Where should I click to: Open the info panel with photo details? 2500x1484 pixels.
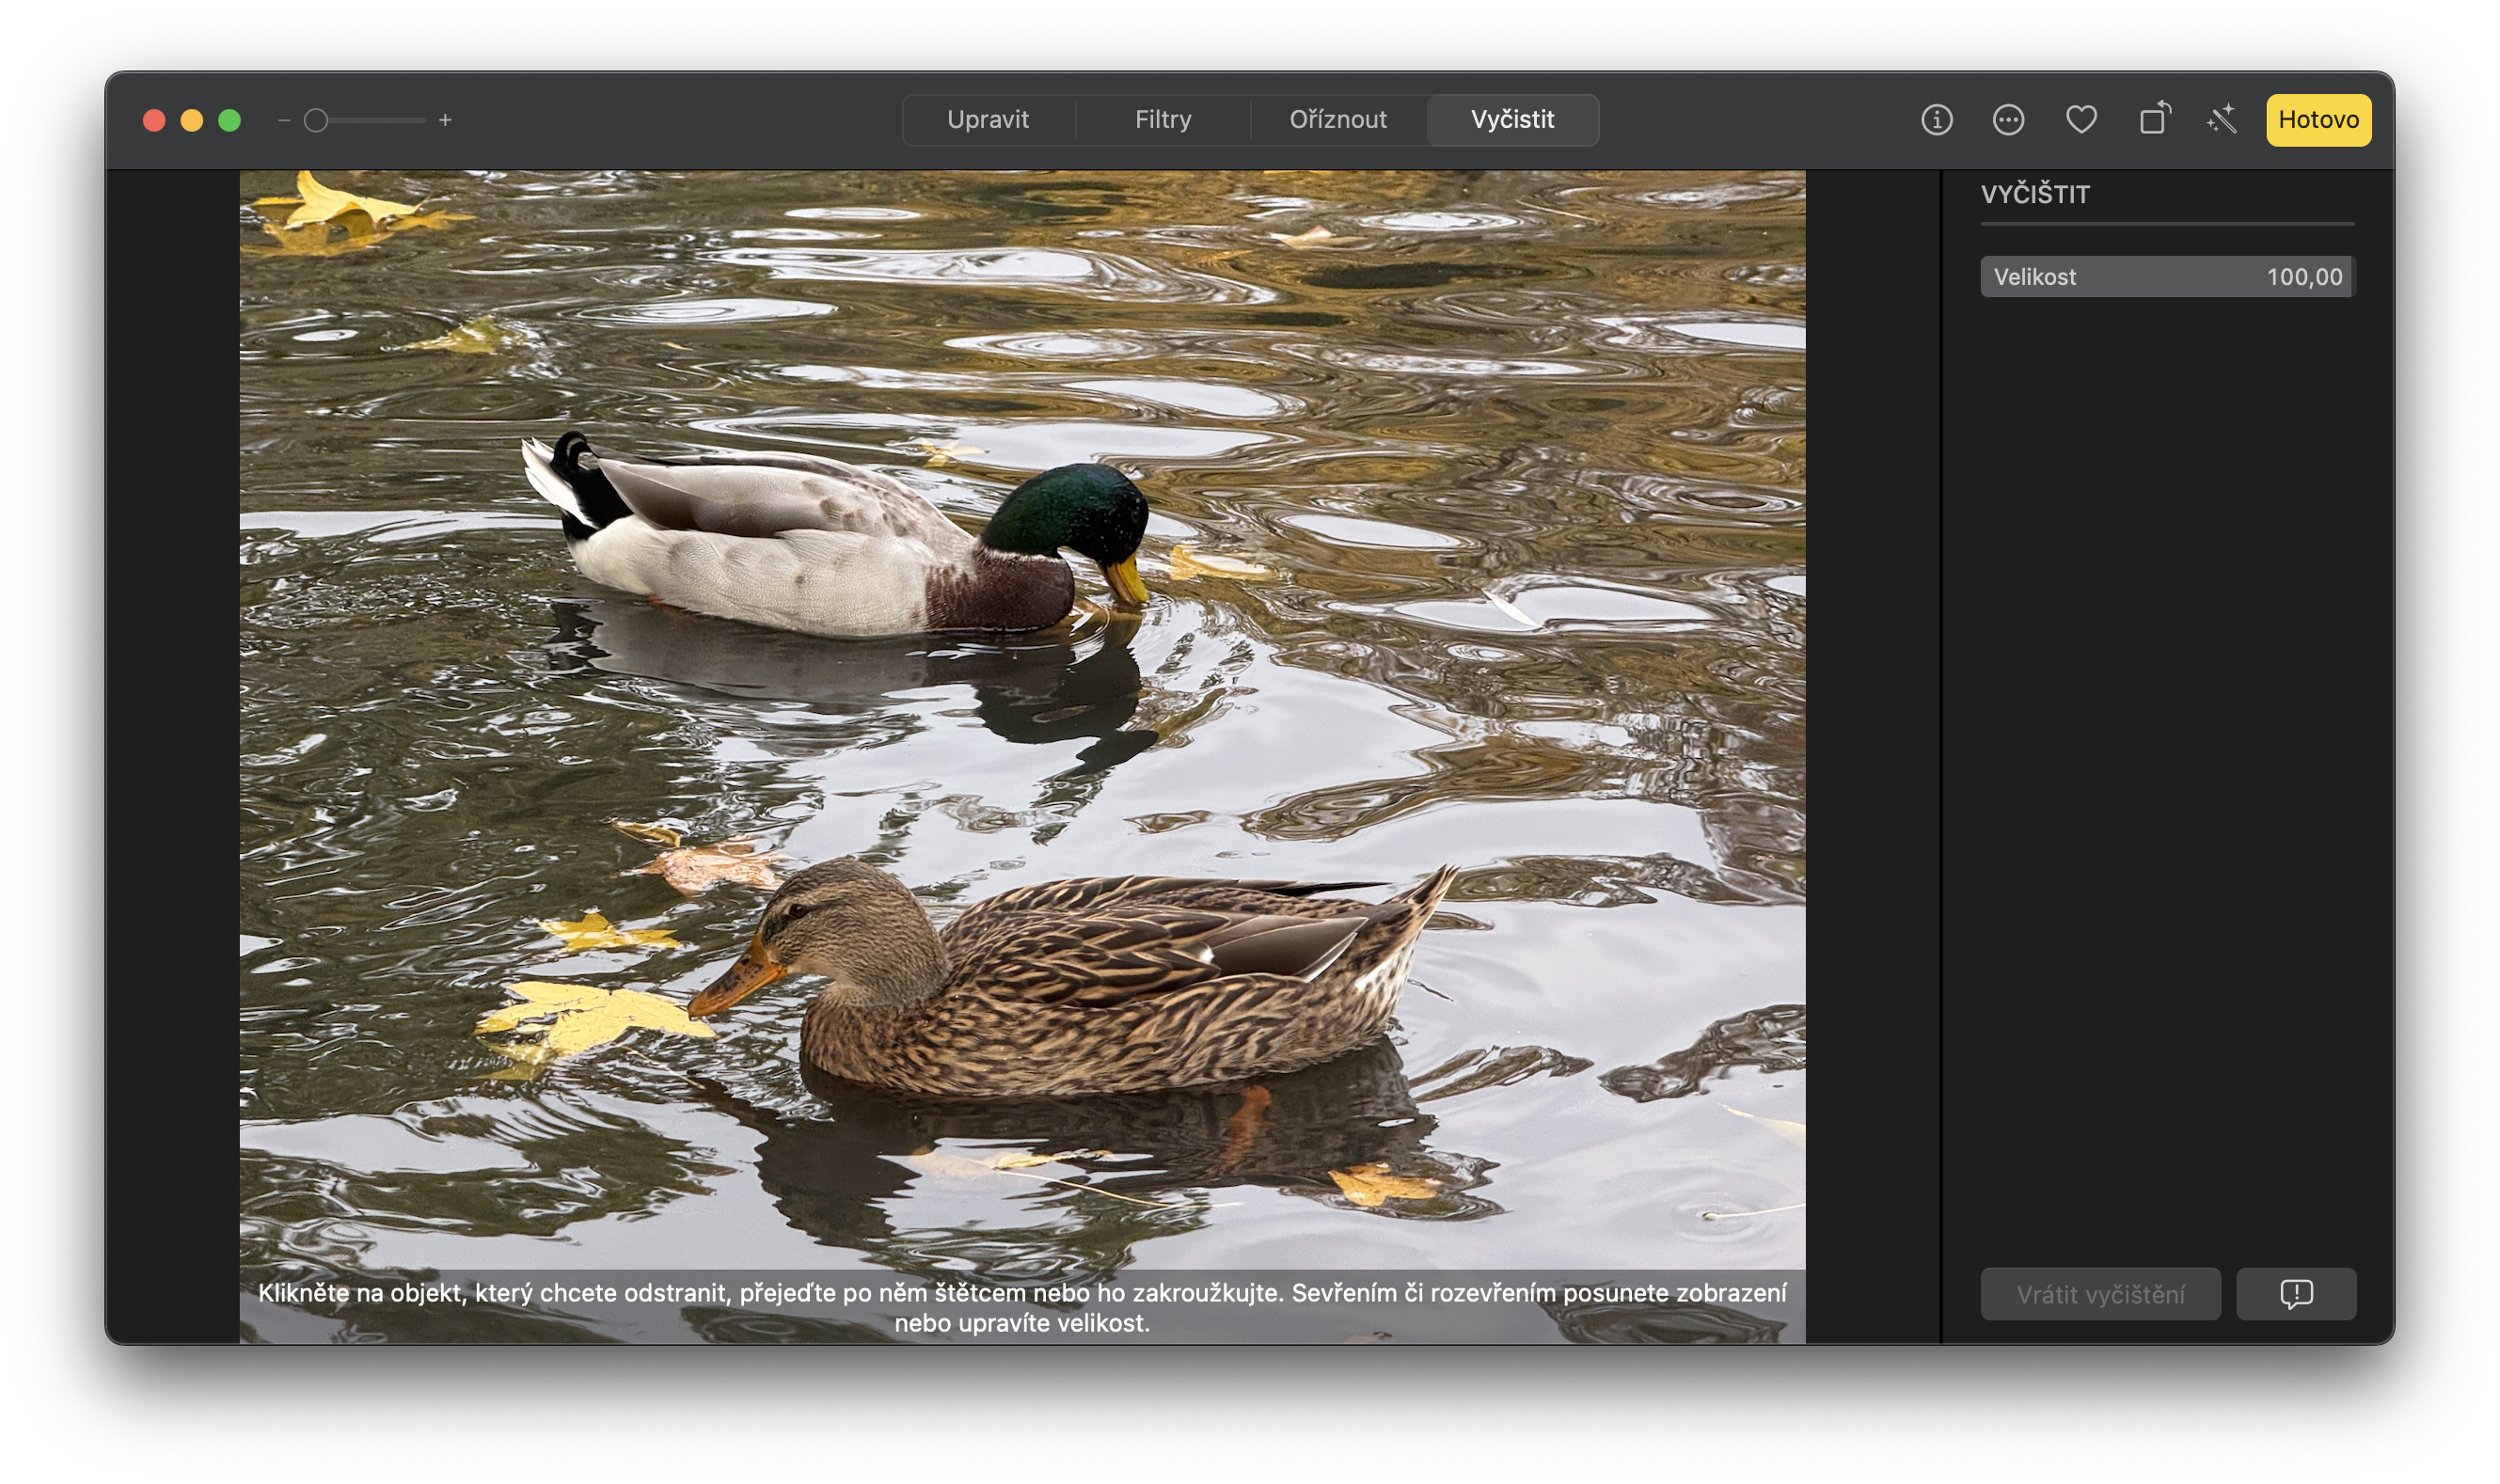coord(1936,119)
